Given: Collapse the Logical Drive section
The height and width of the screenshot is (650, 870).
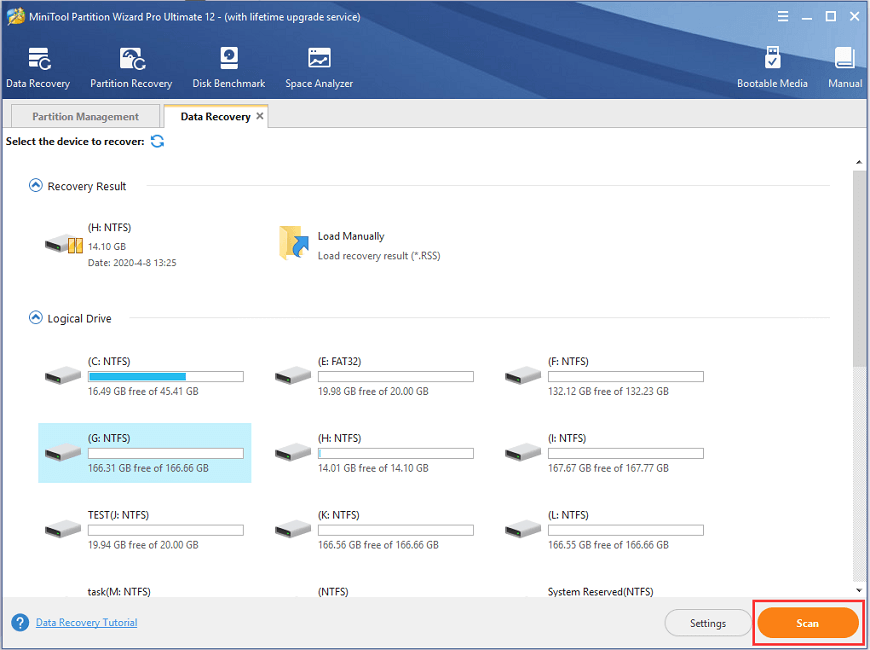Looking at the screenshot, I should pyautogui.click(x=36, y=318).
